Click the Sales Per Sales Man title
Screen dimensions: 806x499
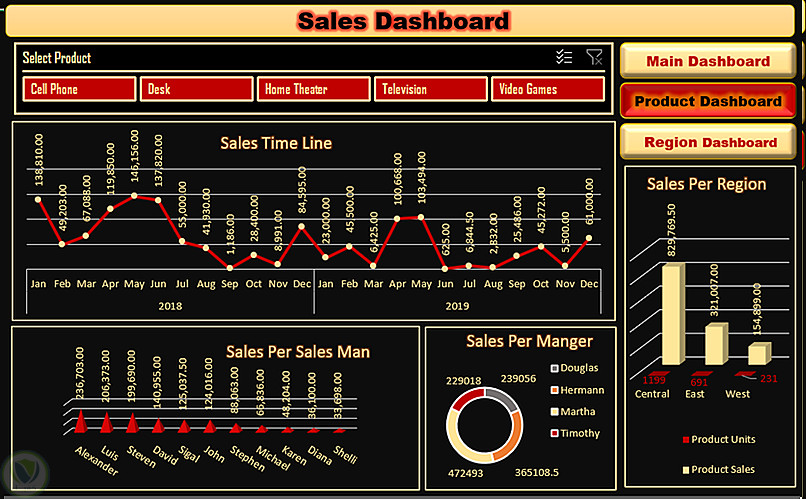tap(298, 352)
